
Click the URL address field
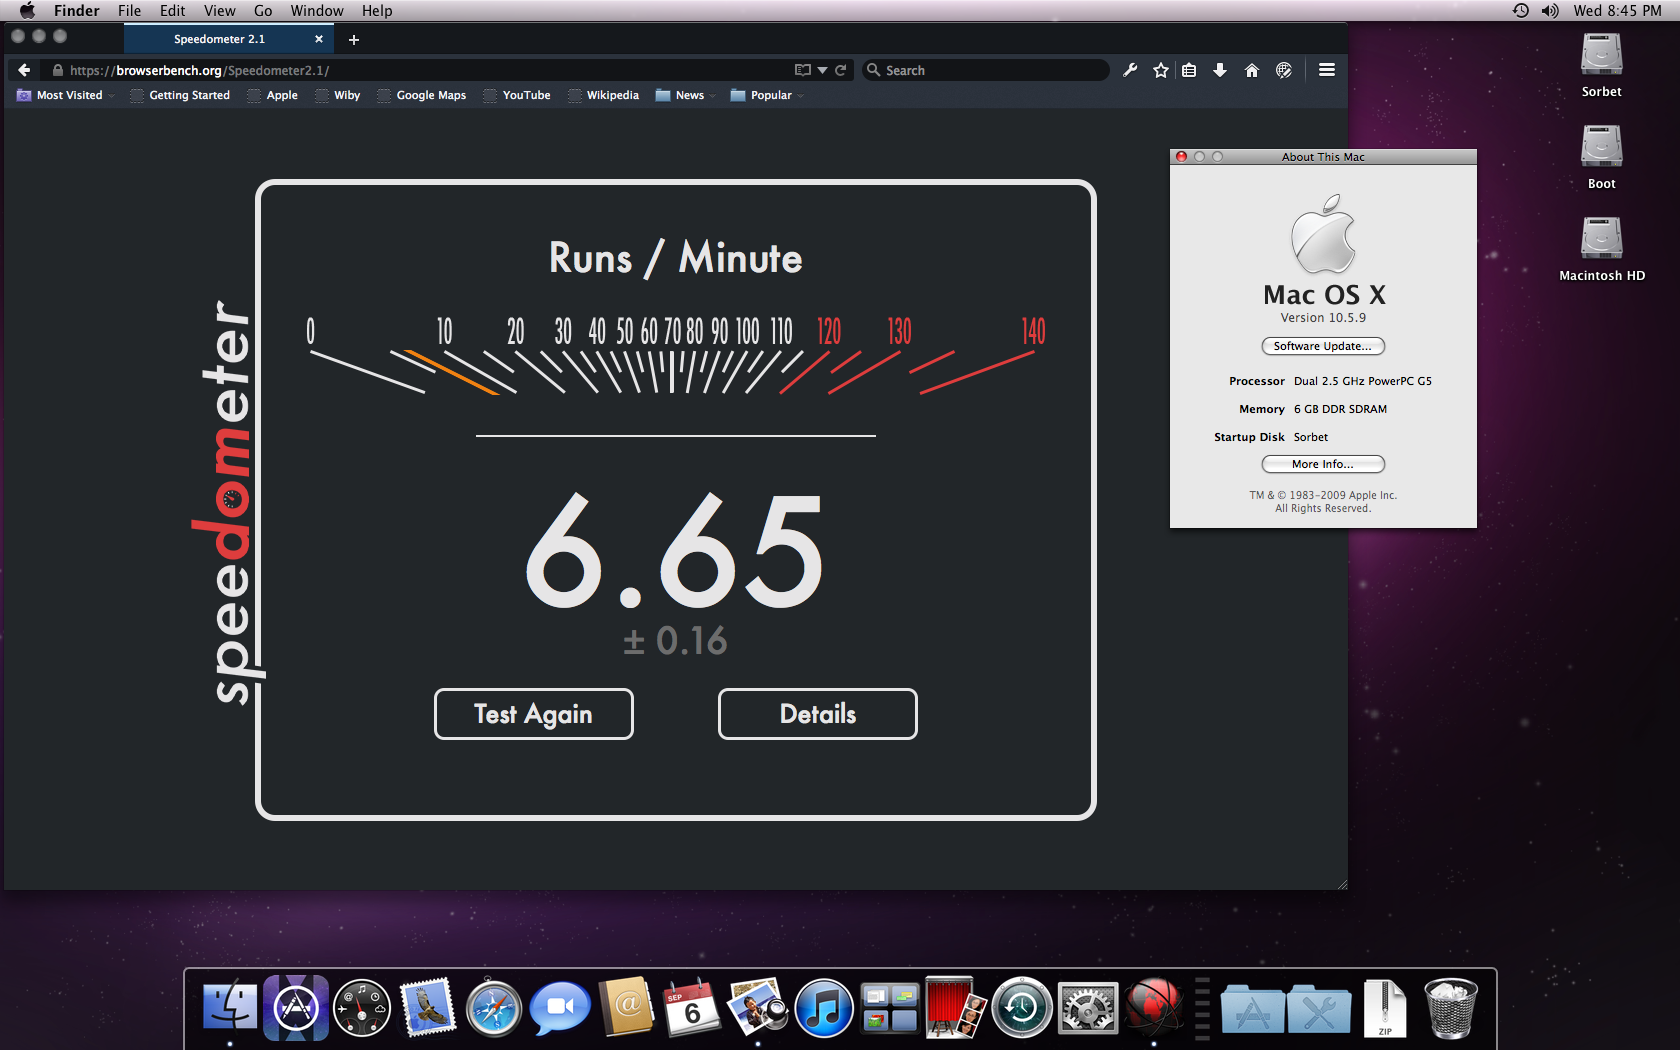point(430,70)
